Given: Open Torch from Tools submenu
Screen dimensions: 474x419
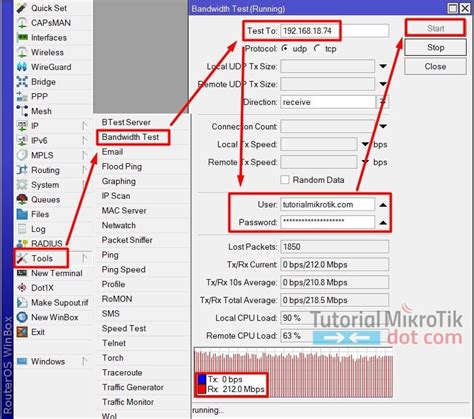Looking at the screenshot, I should click(142, 358).
